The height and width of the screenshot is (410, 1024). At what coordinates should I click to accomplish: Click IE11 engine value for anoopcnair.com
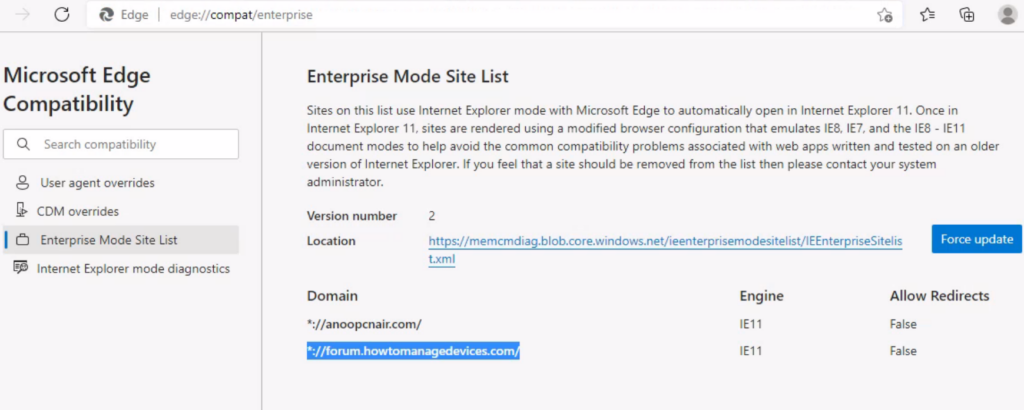[750, 324]
